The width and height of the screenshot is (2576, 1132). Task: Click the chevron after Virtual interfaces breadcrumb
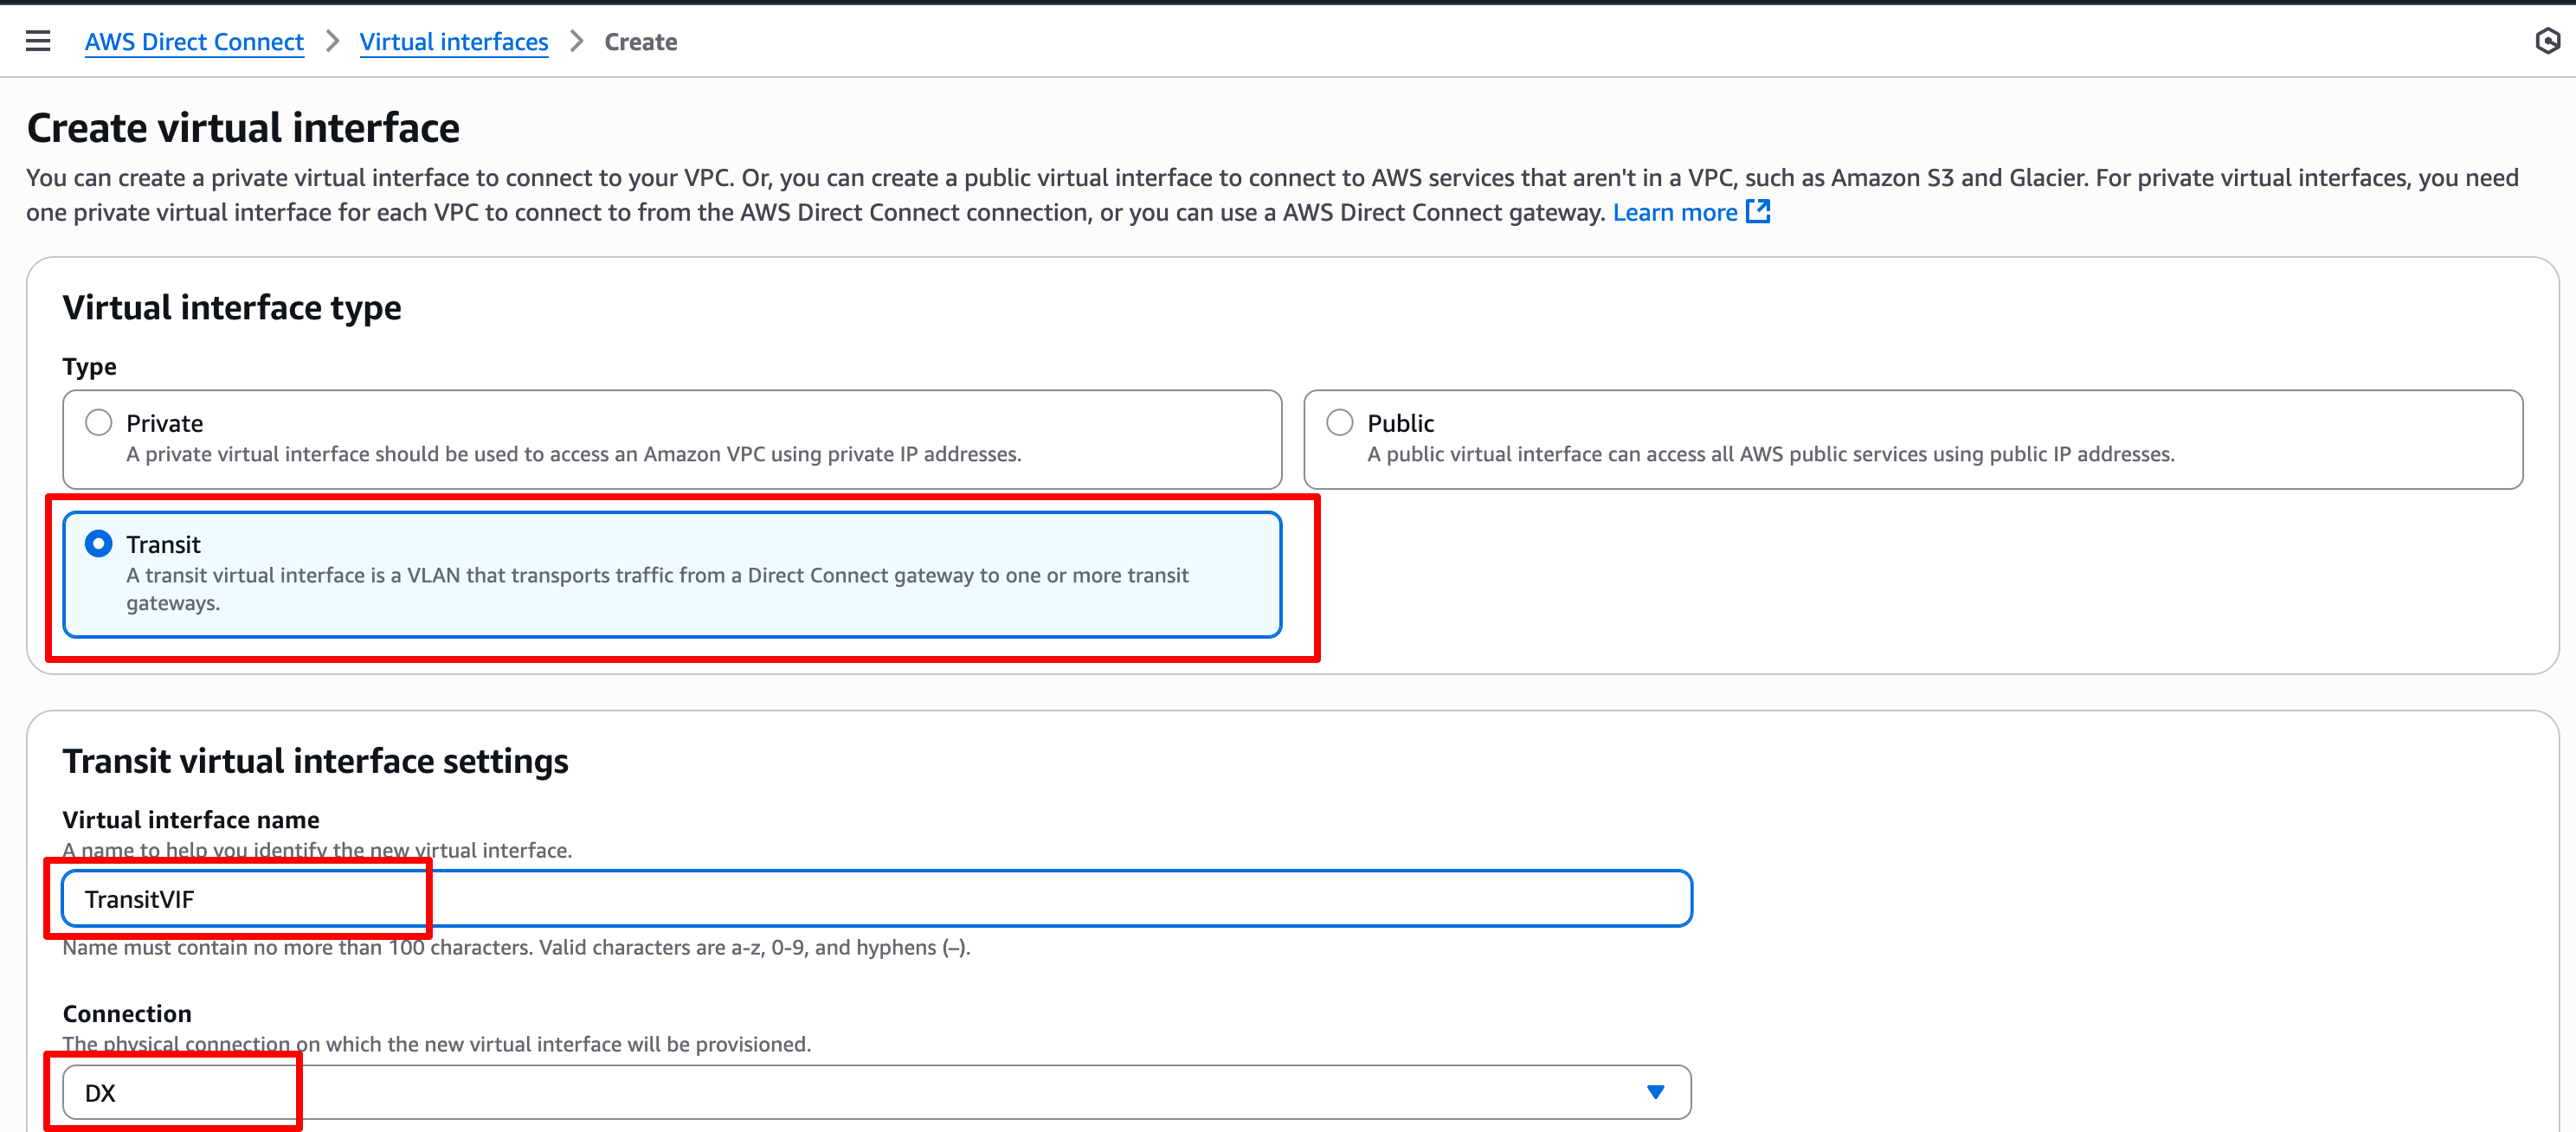pyautogui.click(x=576, y=42)
